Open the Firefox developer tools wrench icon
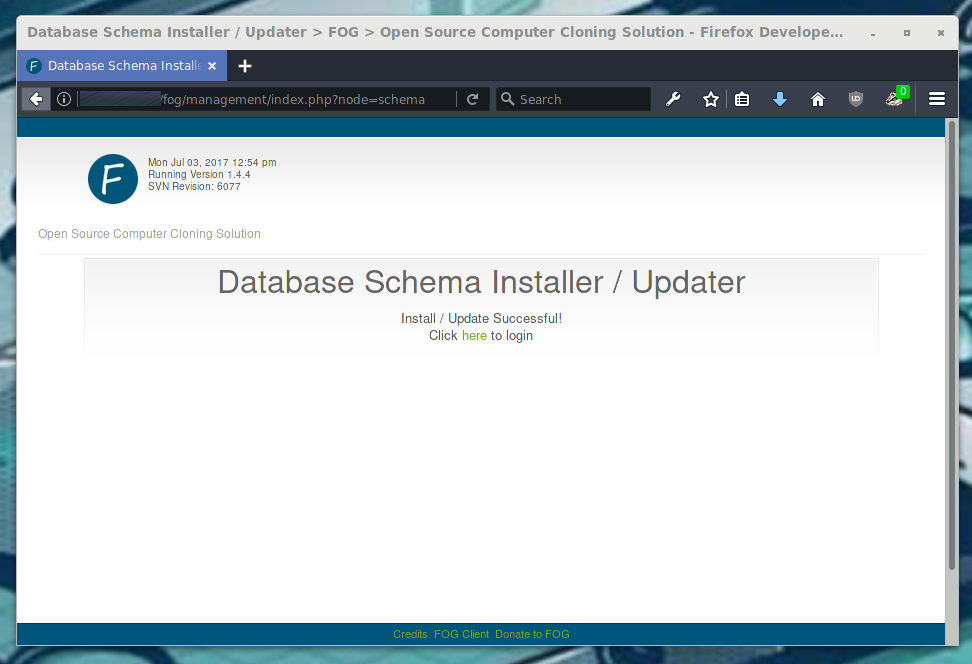The height and width of the screenshot is (664, 972). pyautogui.click(x=673, y=99)
